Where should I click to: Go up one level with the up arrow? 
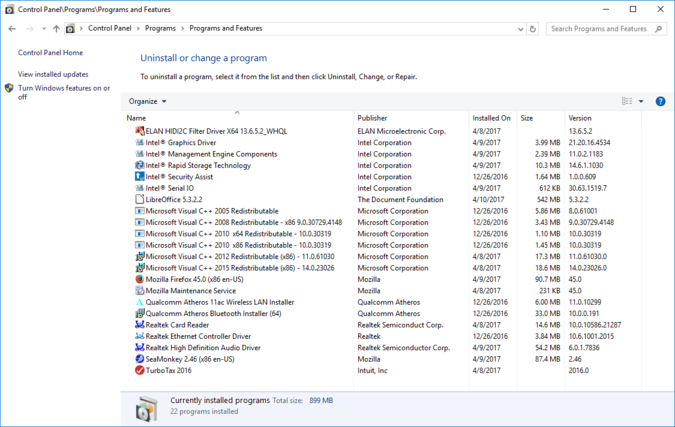56,29
